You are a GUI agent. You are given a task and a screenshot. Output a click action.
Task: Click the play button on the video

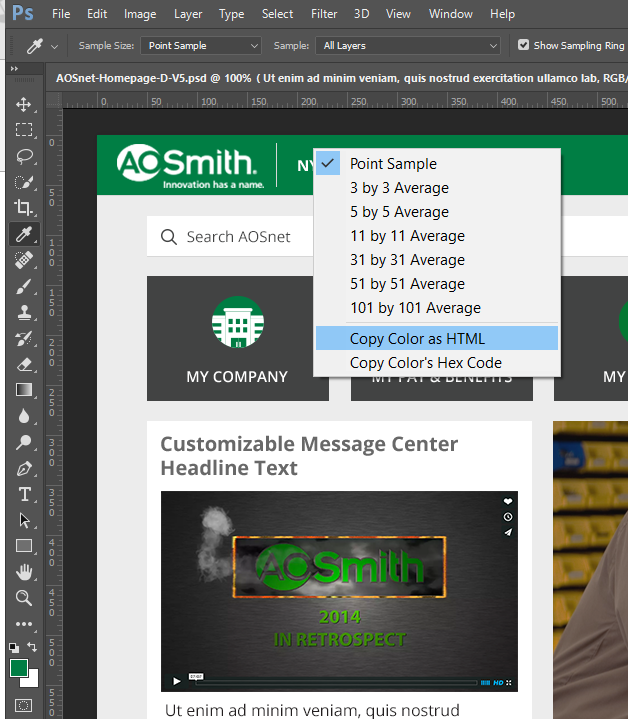coord(176,681)
